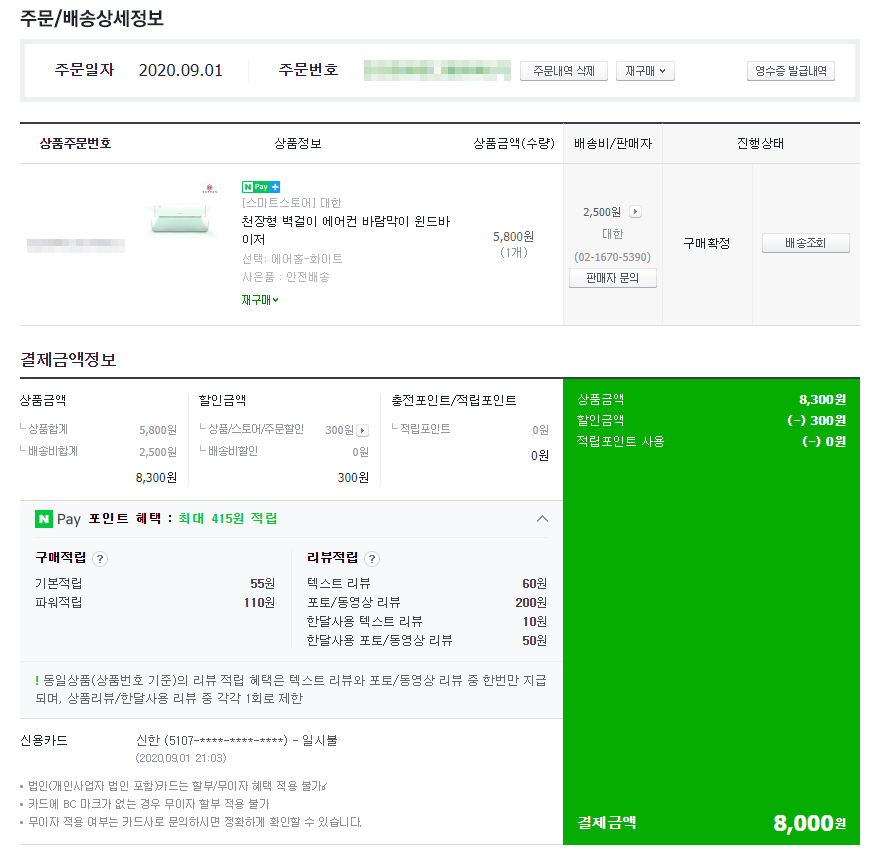Select the 기본적립 55원 value
Image resolution: width=874 pixels, height=857 pixels.
[x=263, y=583]
